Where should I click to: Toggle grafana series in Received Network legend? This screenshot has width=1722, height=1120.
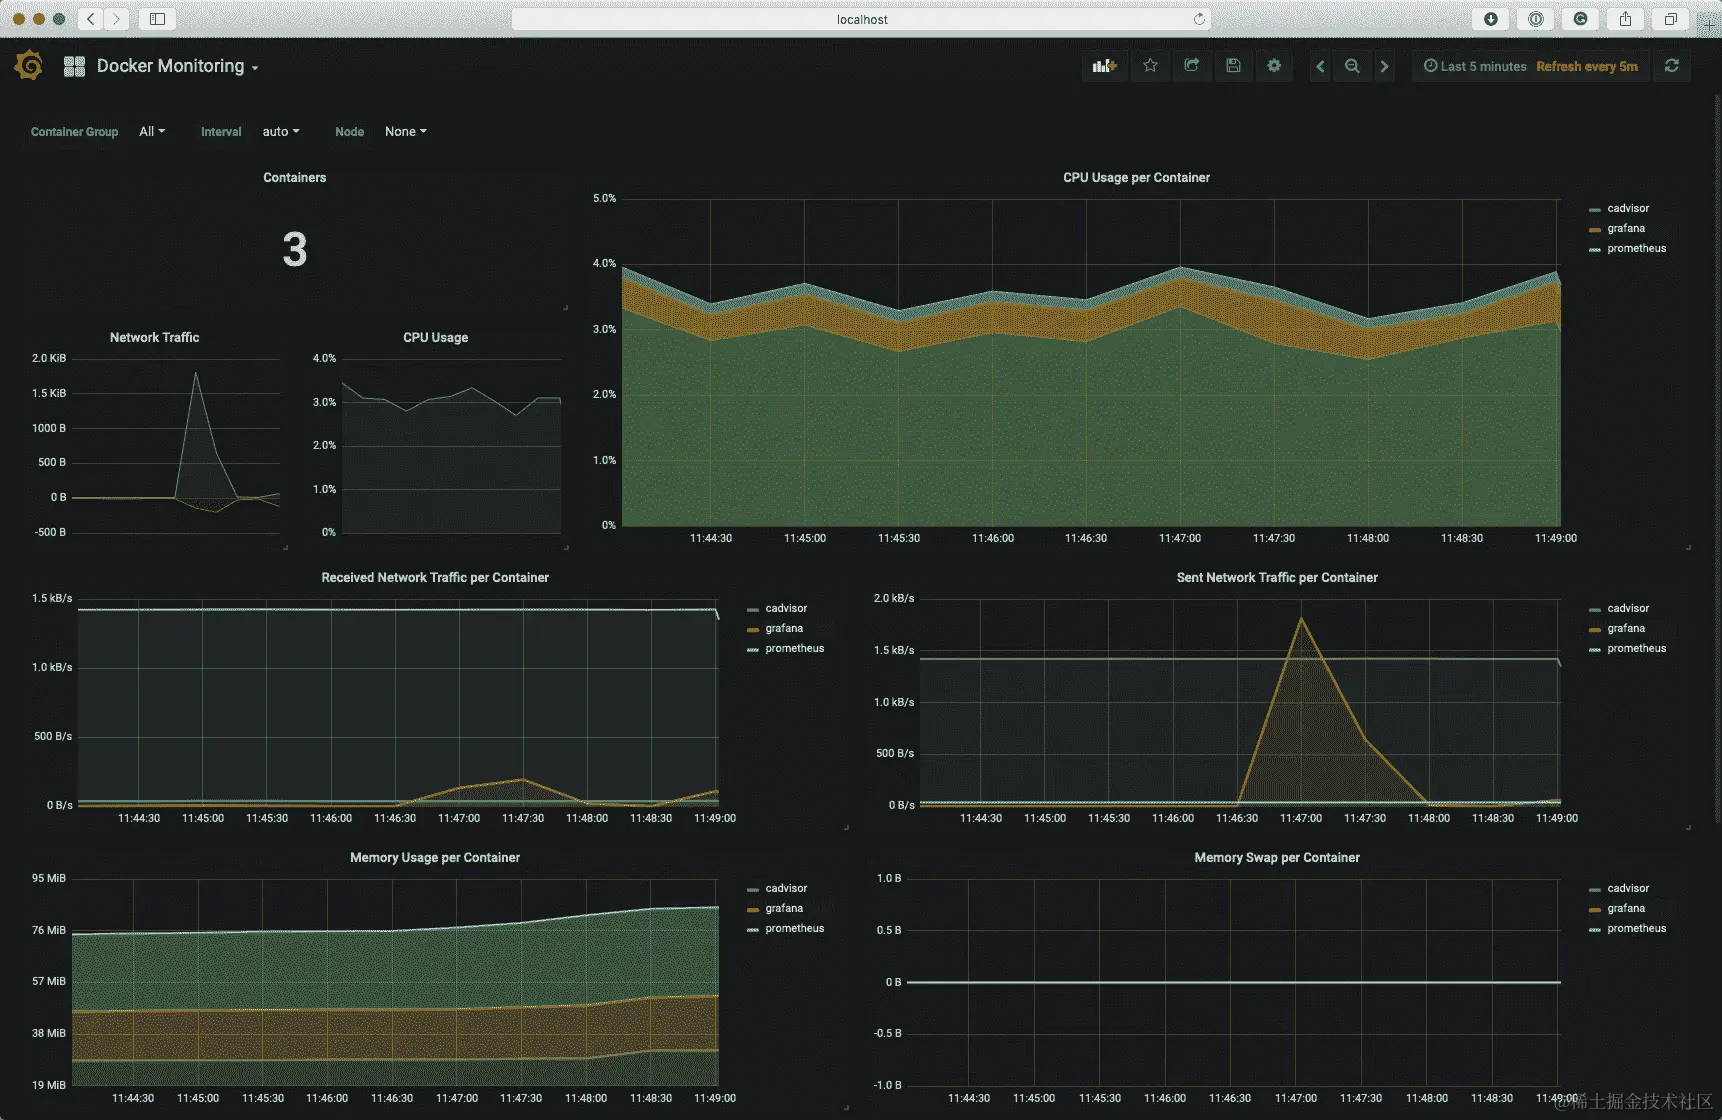click(x=783, y=628)
